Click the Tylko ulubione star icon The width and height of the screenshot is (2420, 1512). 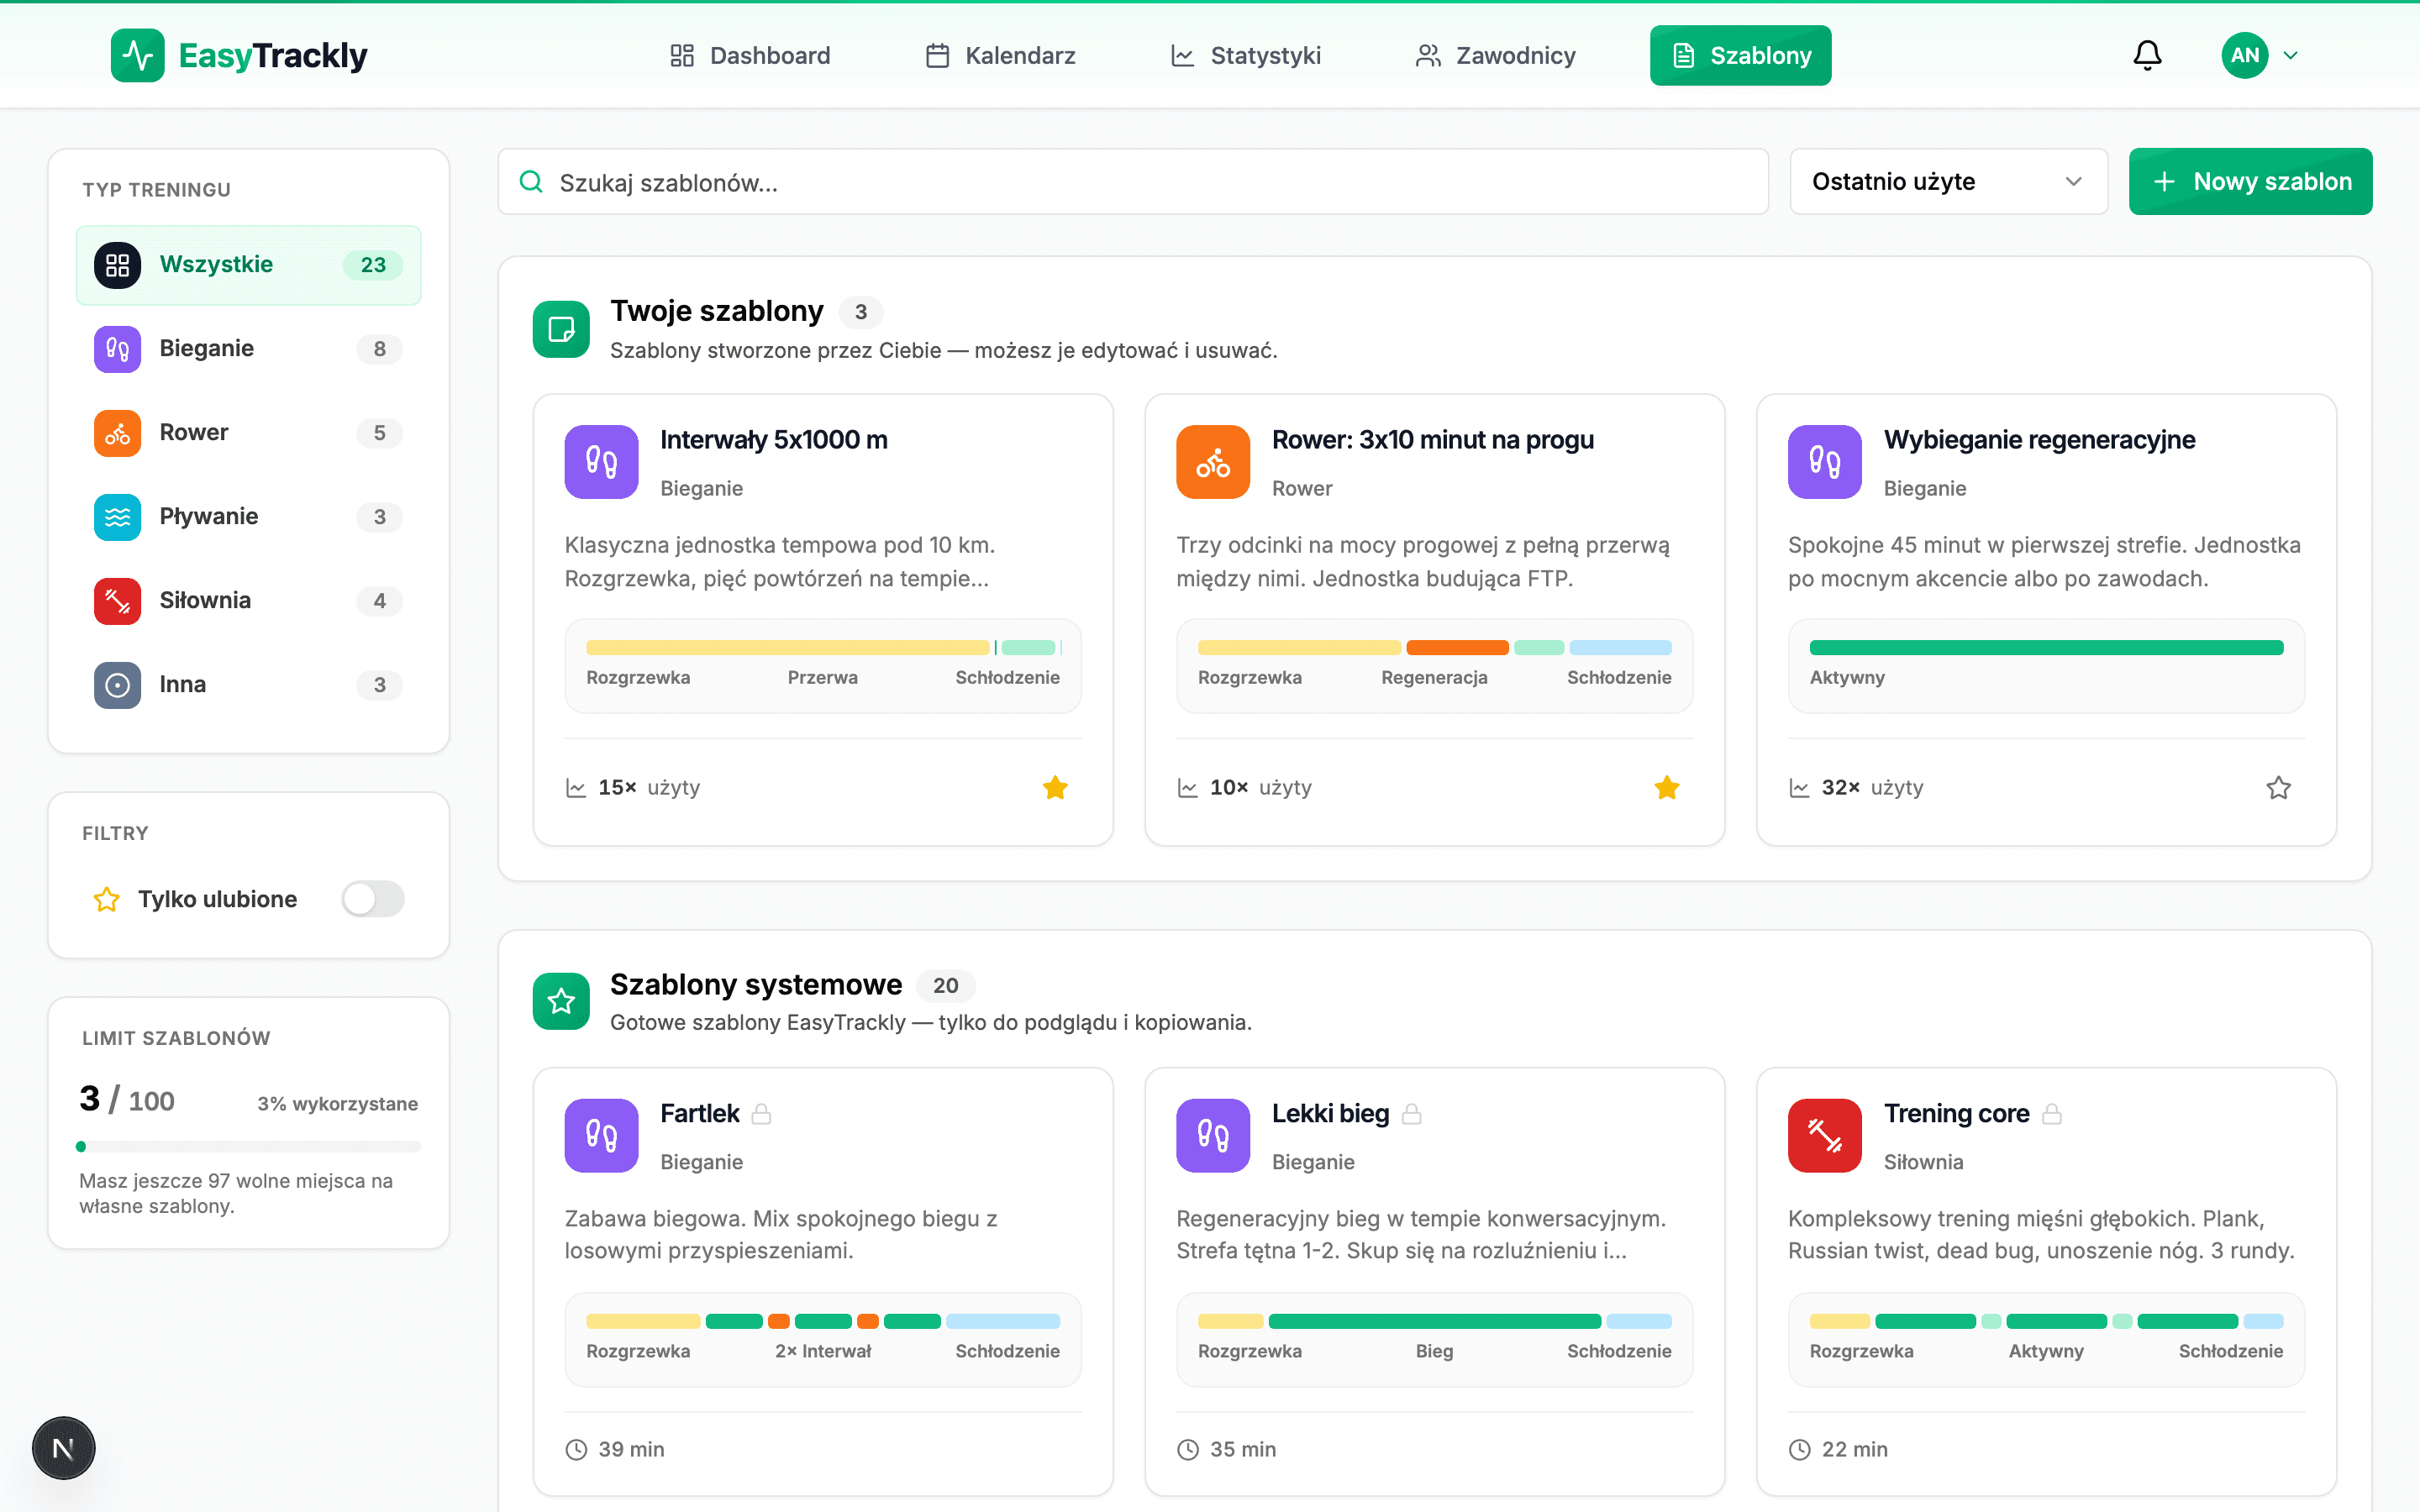(106, 899)
